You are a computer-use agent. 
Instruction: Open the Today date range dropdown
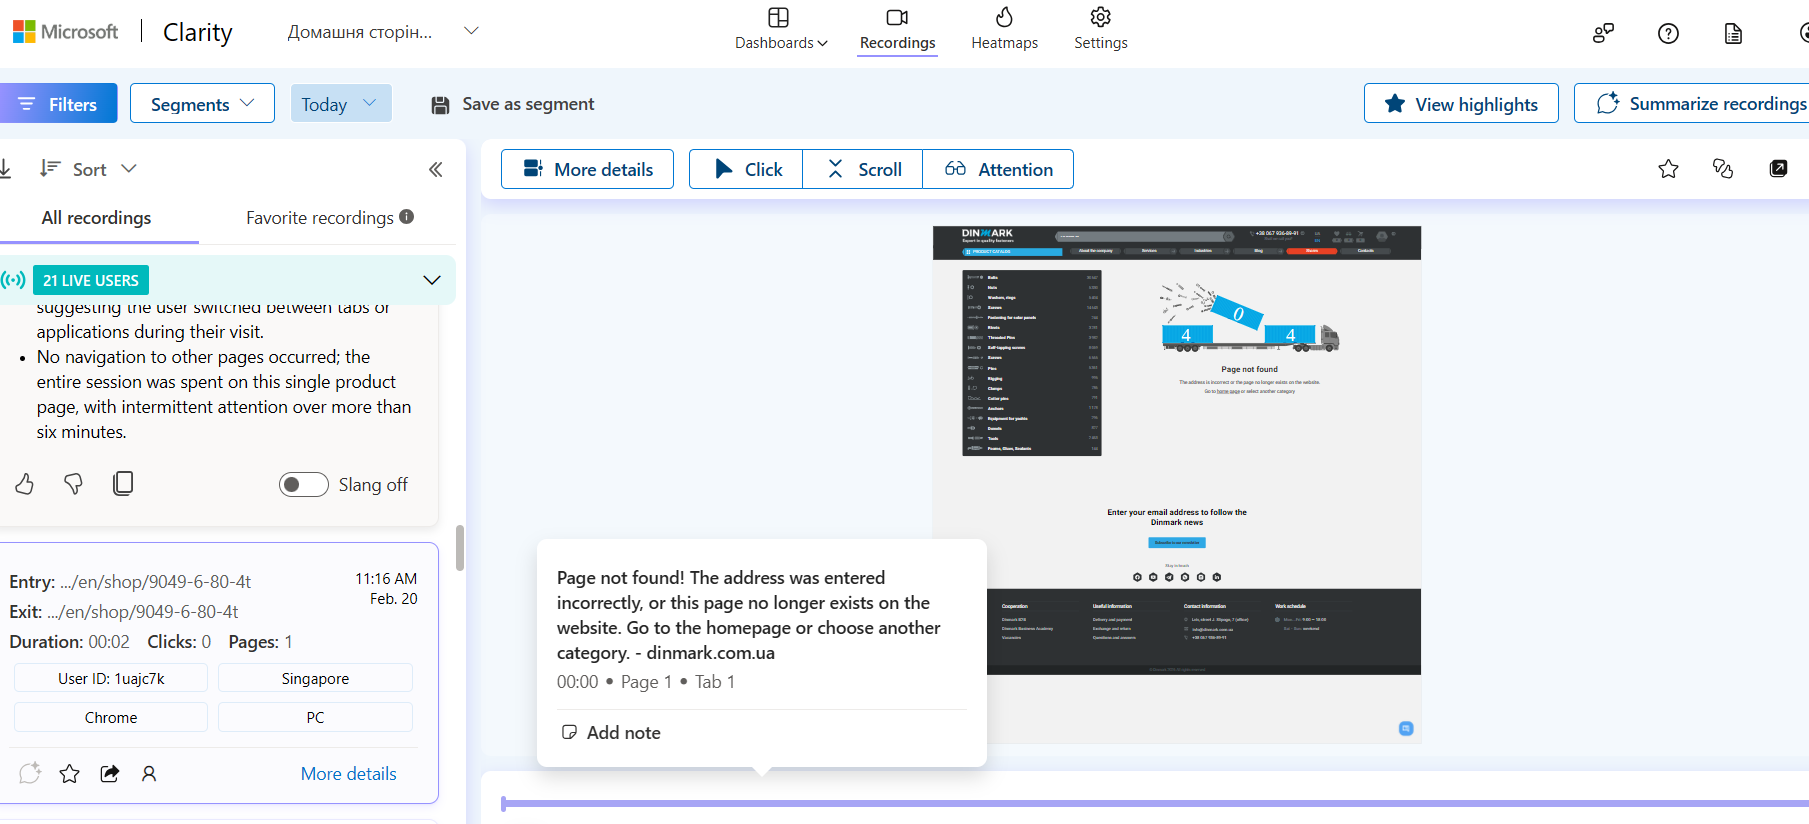click(340, 103)
